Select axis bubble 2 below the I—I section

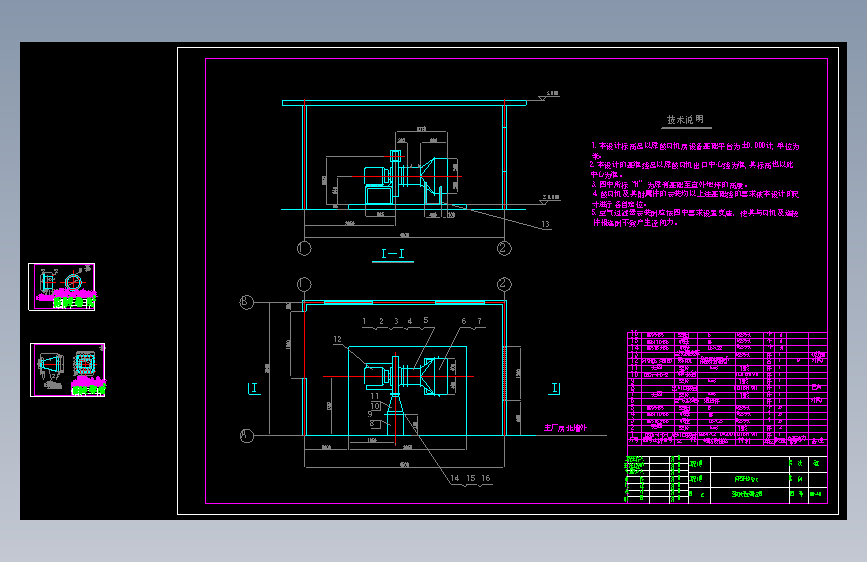[x=504, y=248]
